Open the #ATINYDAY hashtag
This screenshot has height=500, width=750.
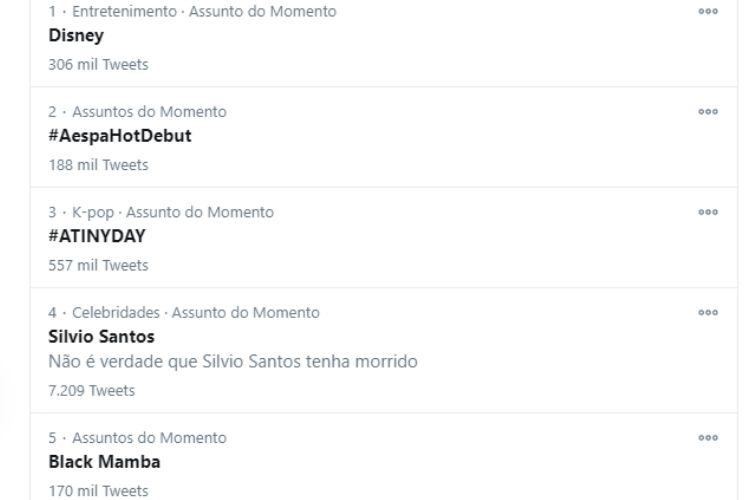pyautogui.click(x=97, y=237)
